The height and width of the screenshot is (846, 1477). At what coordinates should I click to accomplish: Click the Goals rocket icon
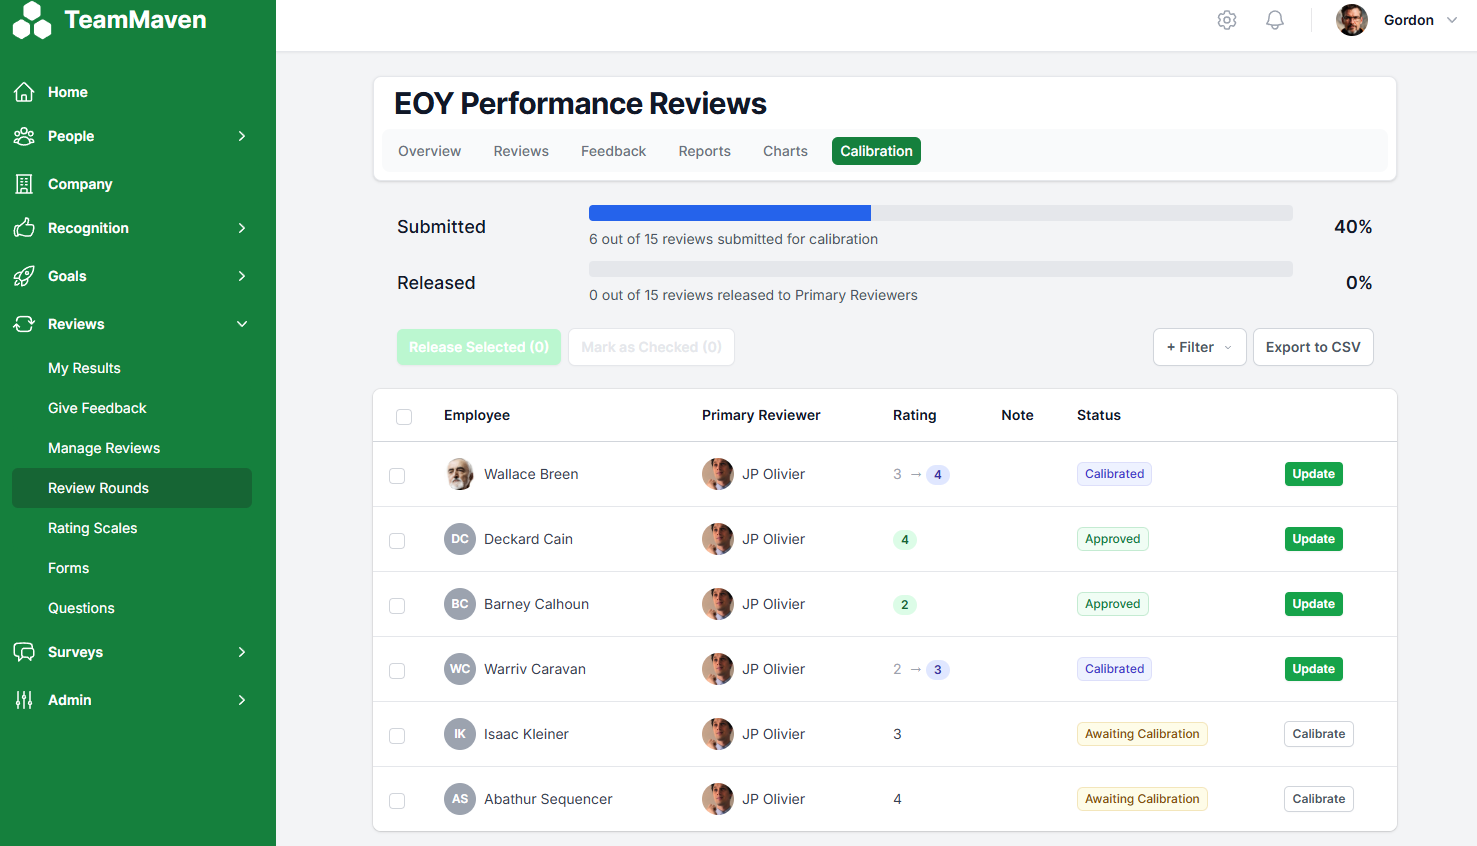click(24, 276)
